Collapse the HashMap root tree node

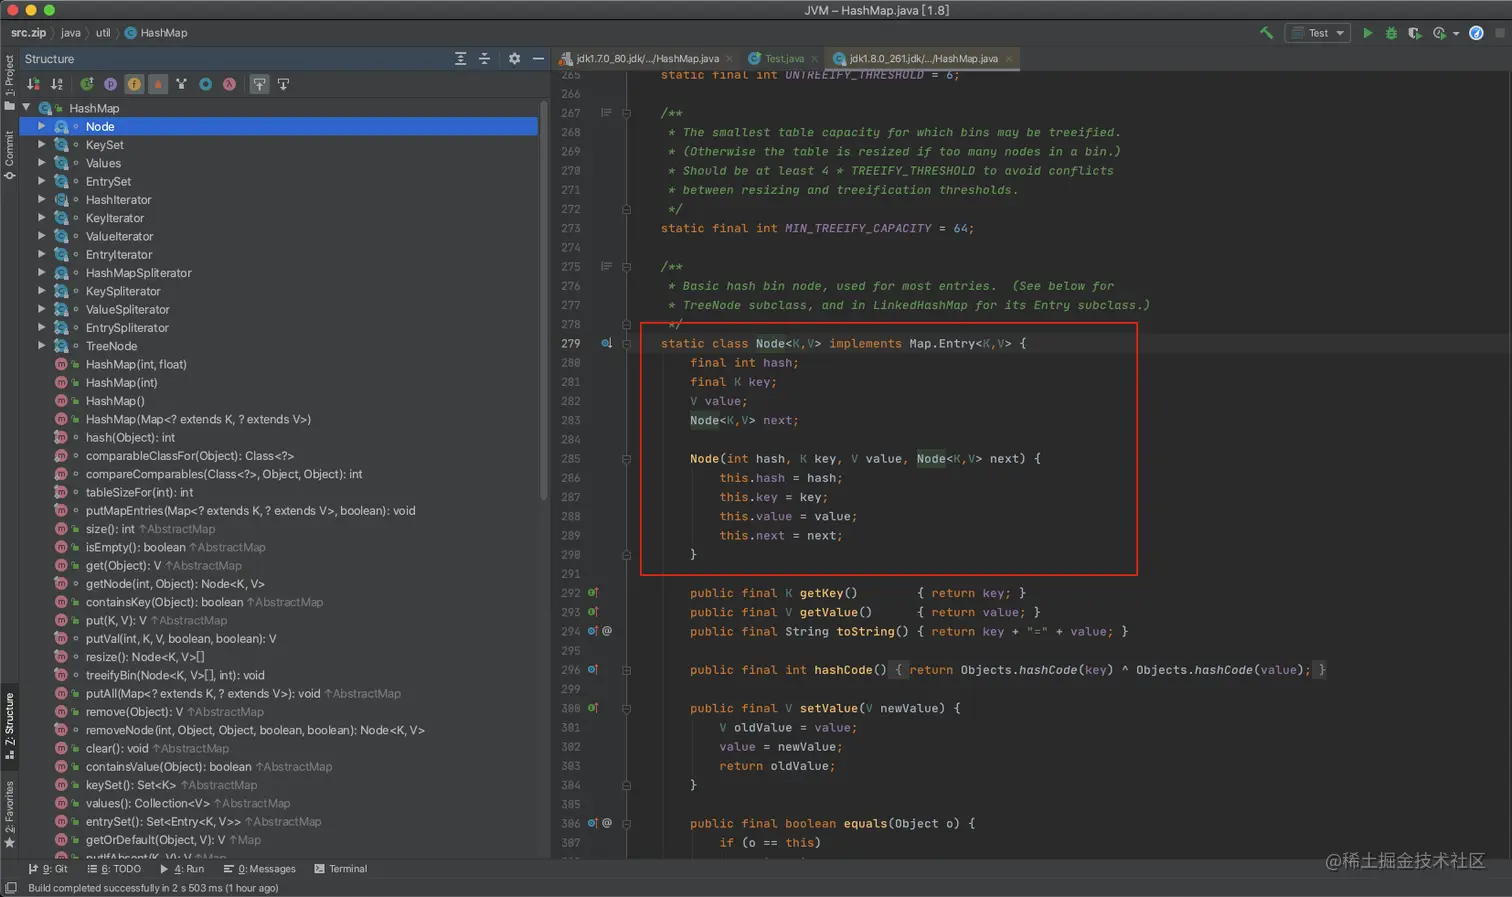click(x=27, y=108)
